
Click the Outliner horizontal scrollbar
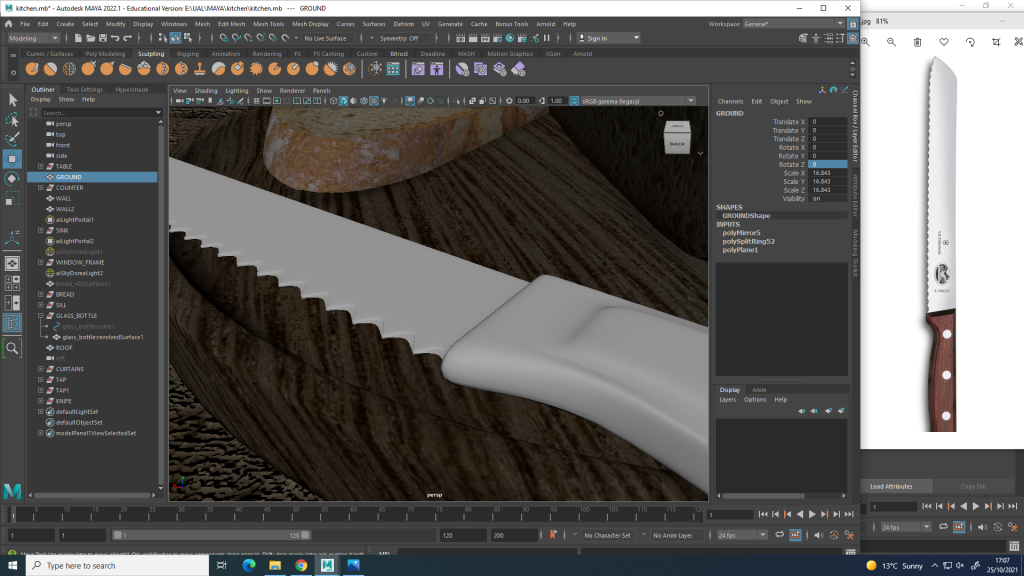click(x=93, y=495)
